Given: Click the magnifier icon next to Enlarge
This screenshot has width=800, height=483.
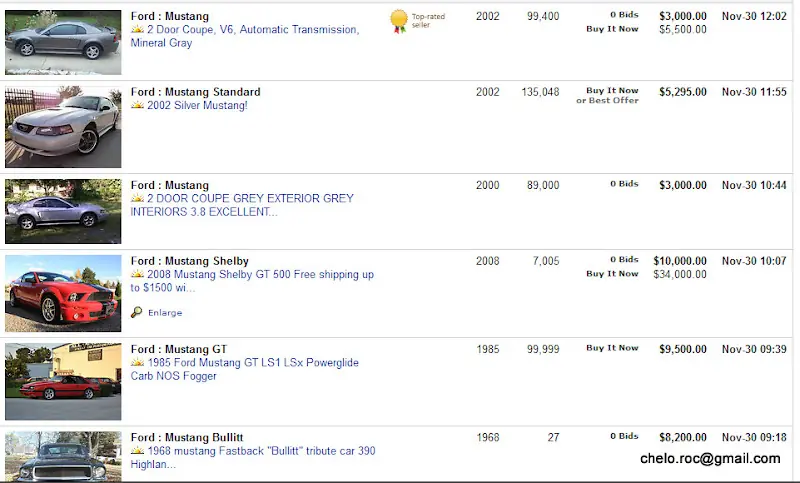Looking at the screenshot, I should tap(137, 313).
